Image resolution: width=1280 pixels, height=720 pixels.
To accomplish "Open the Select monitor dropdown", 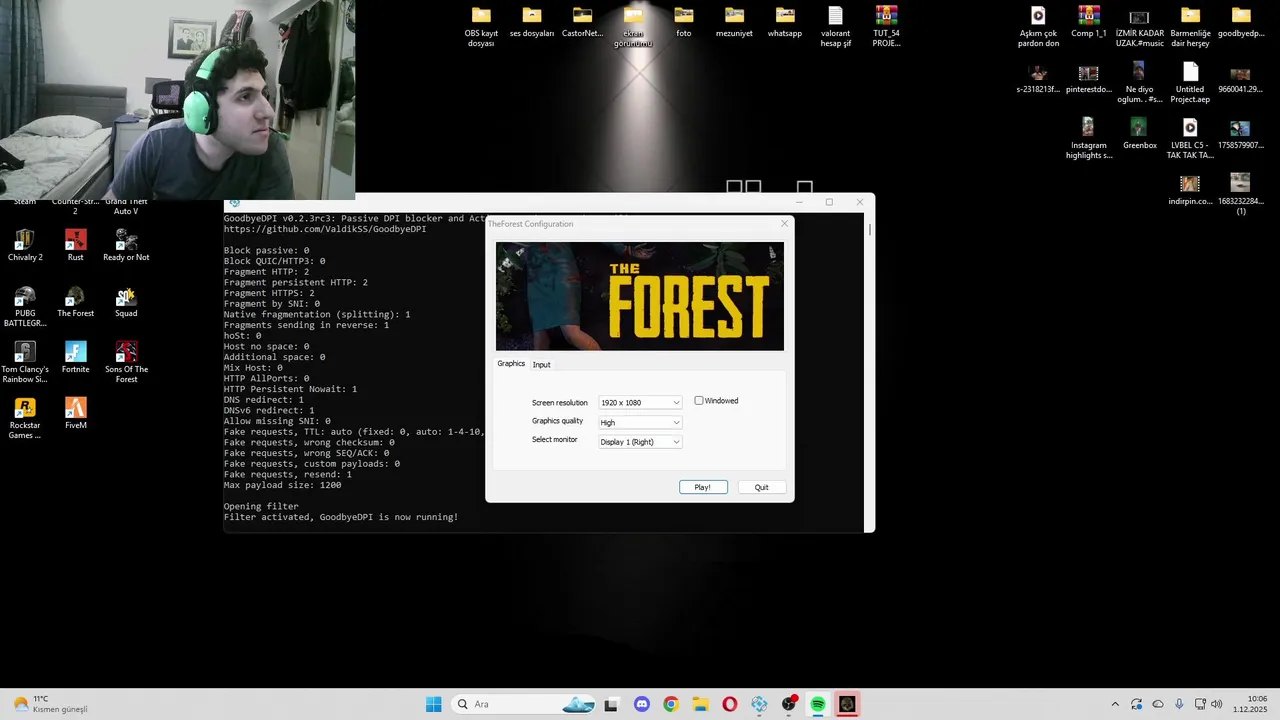I will click(640, 442).
